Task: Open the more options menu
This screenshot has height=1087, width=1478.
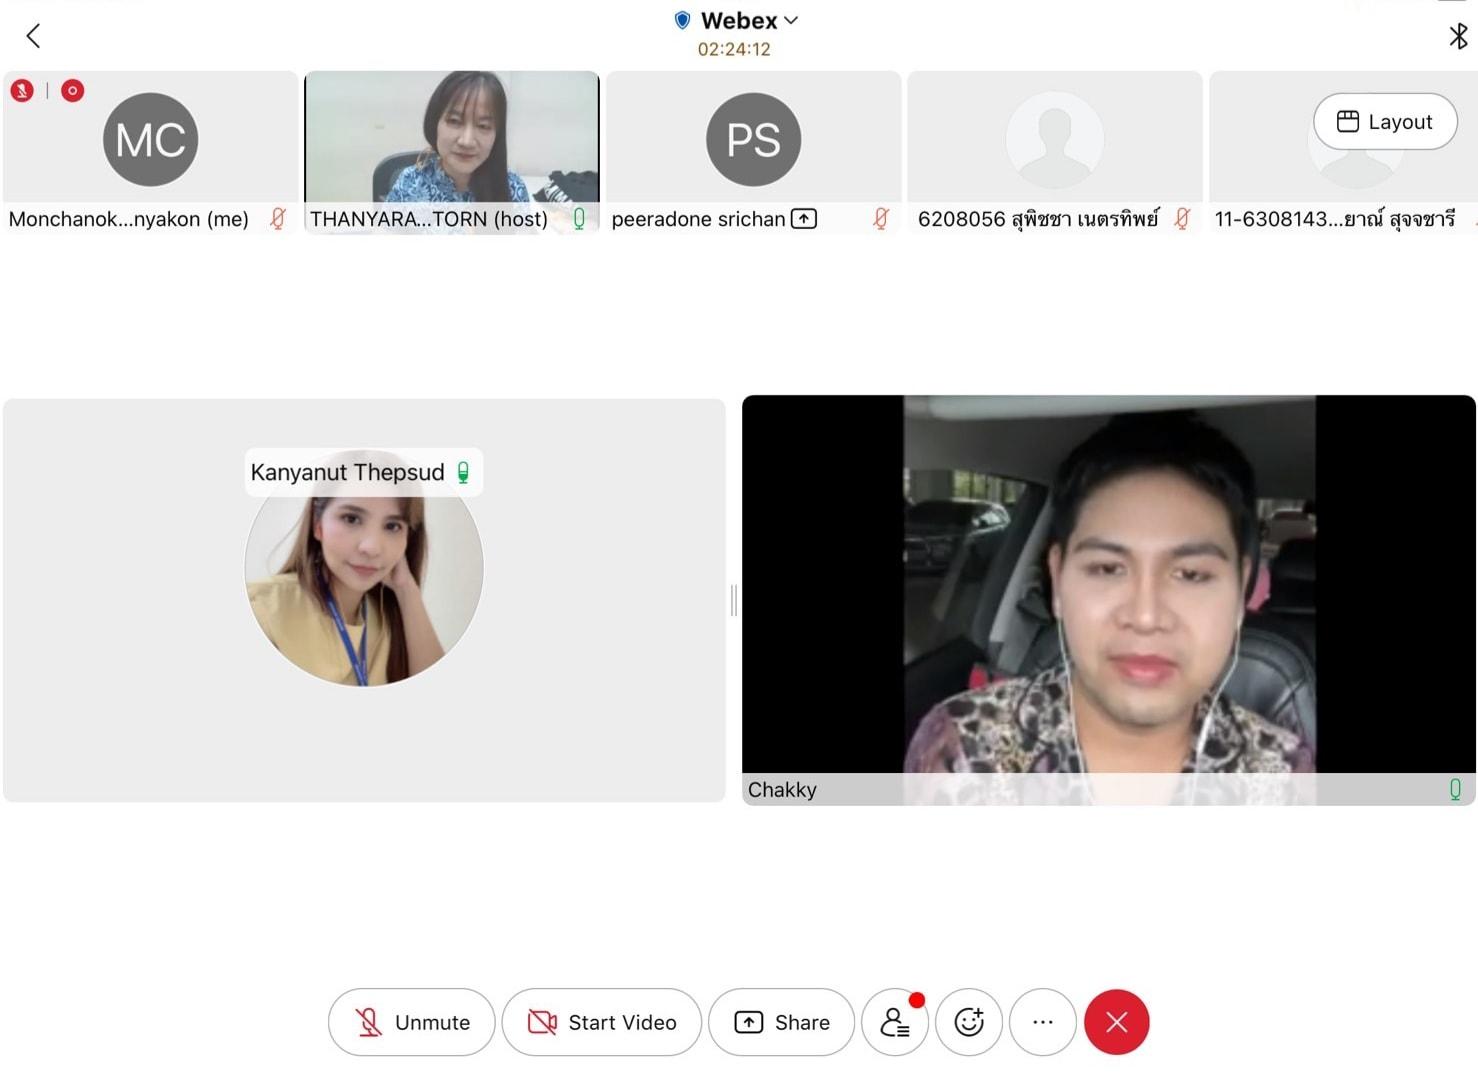Action: [x=1043, y=1022]
